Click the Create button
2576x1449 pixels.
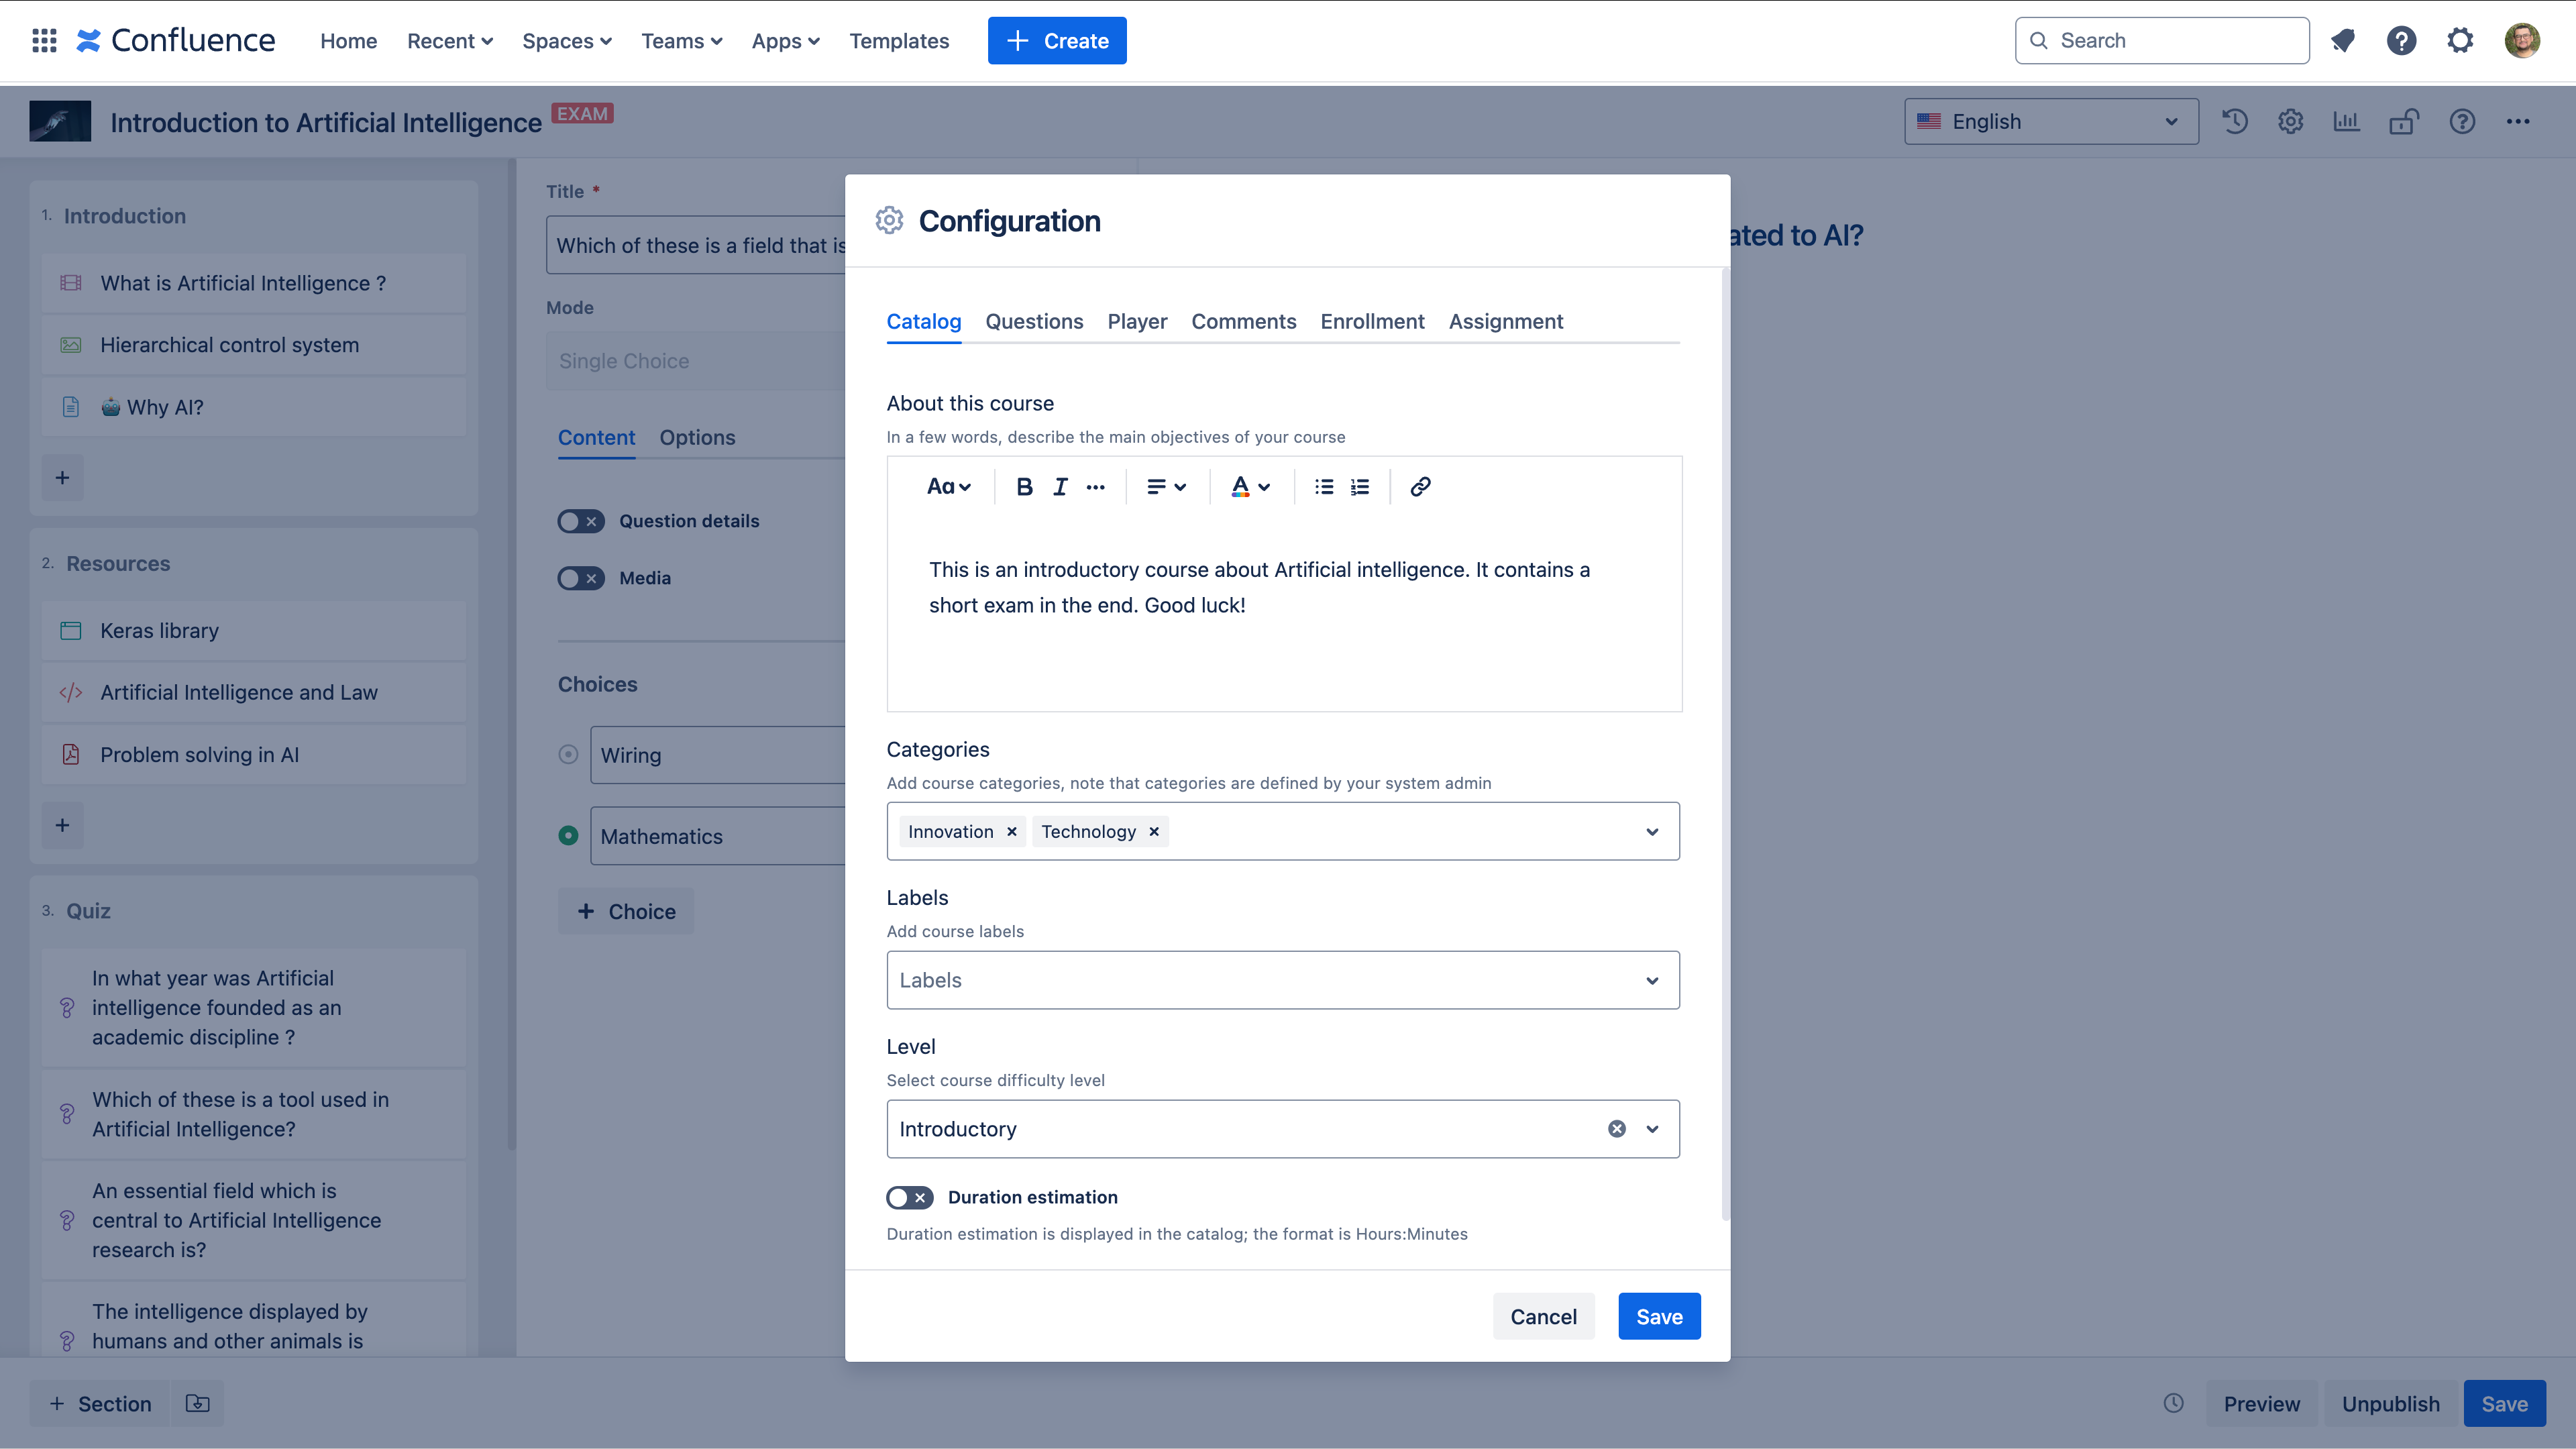1057,41
